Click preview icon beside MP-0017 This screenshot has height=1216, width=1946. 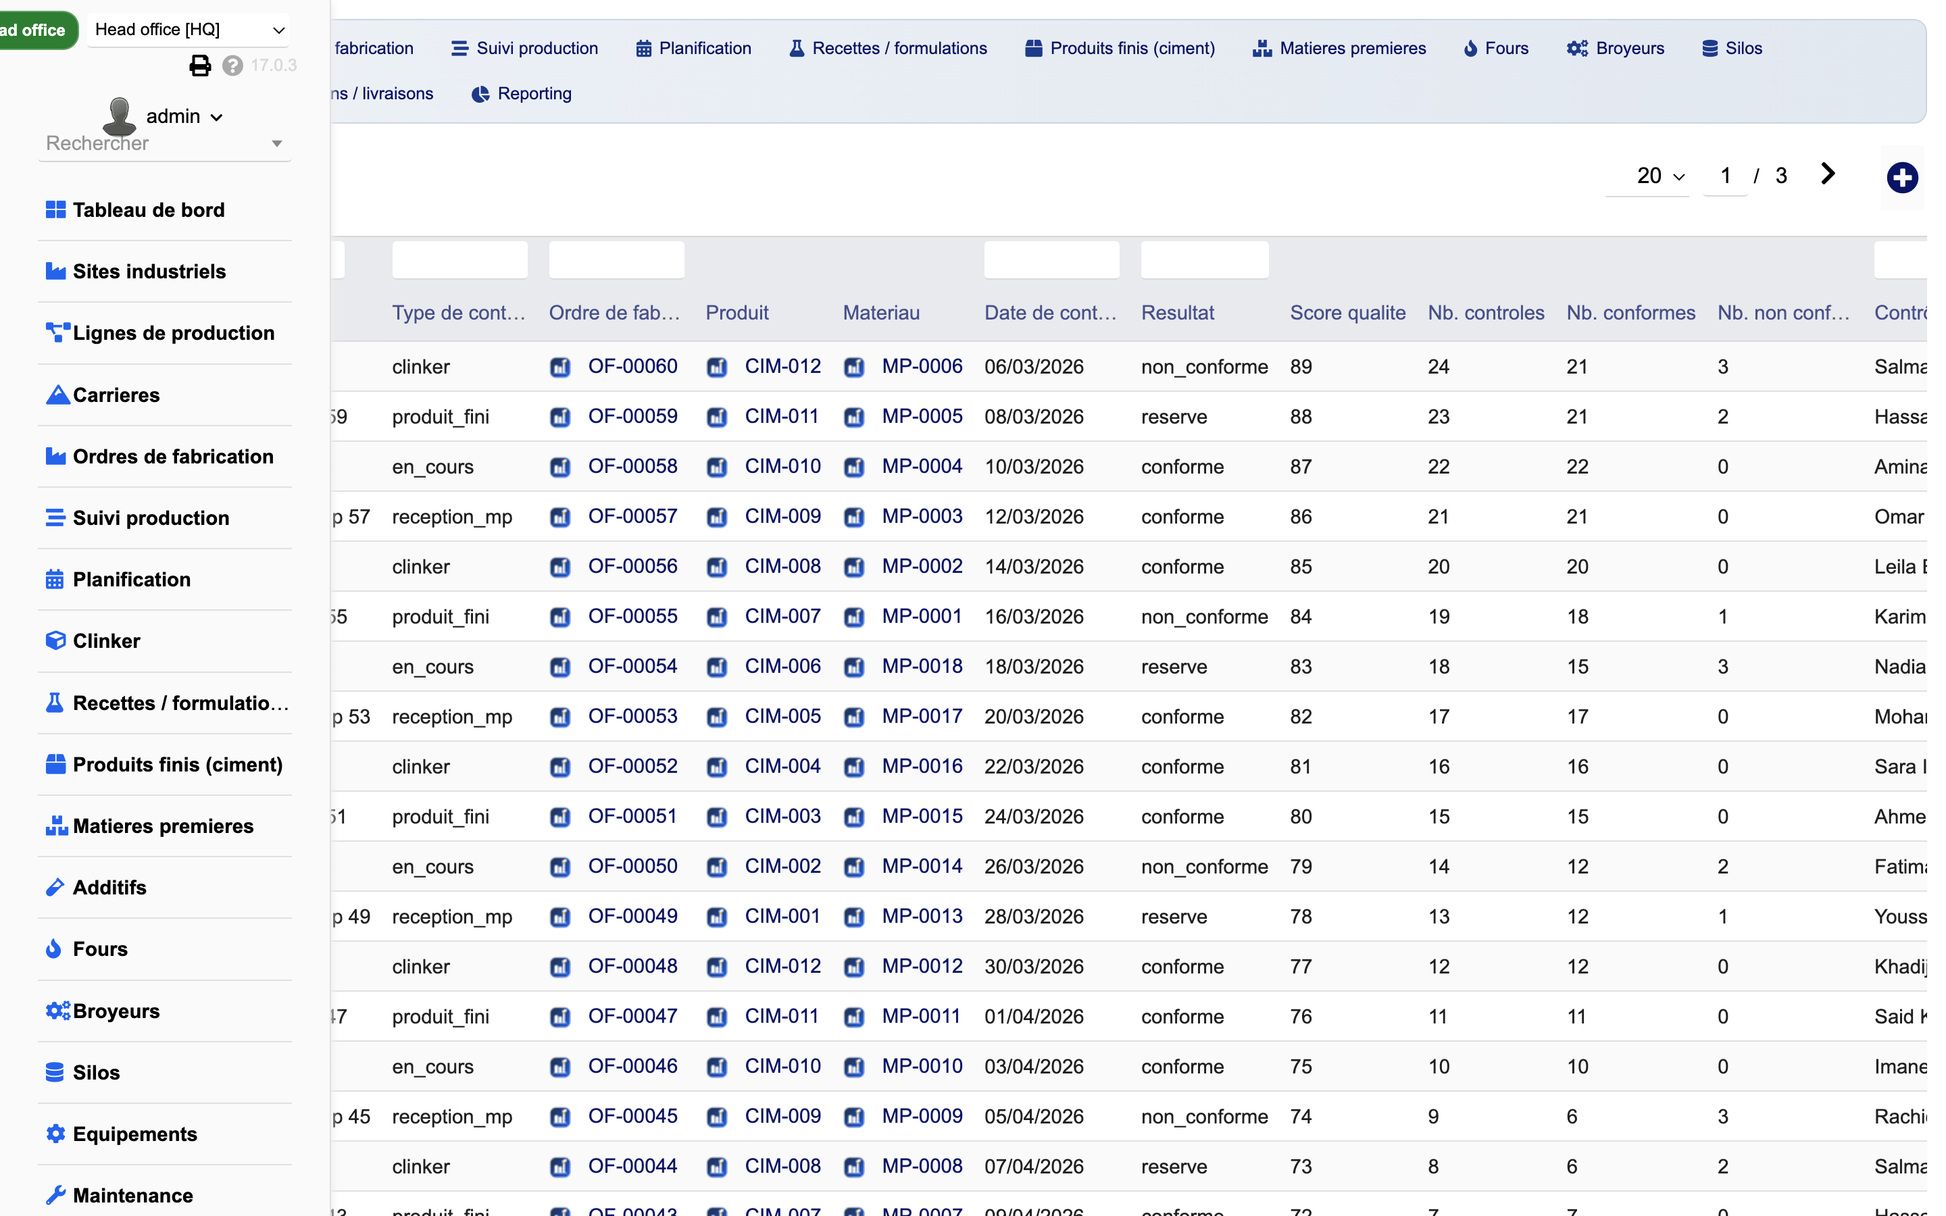854,718
